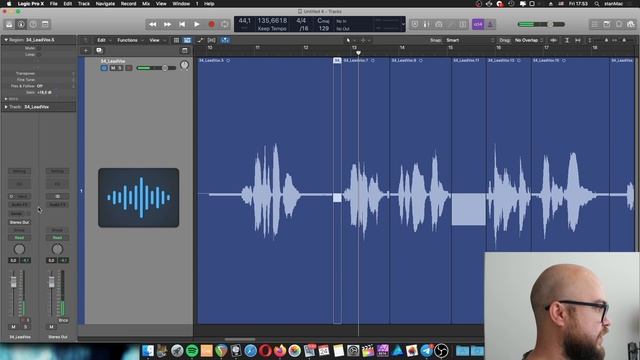The height and width of the screenshot is (360, 640).
Task: Adjust the master volume slider
Action: pyautogui.click(x=541, y=24)
